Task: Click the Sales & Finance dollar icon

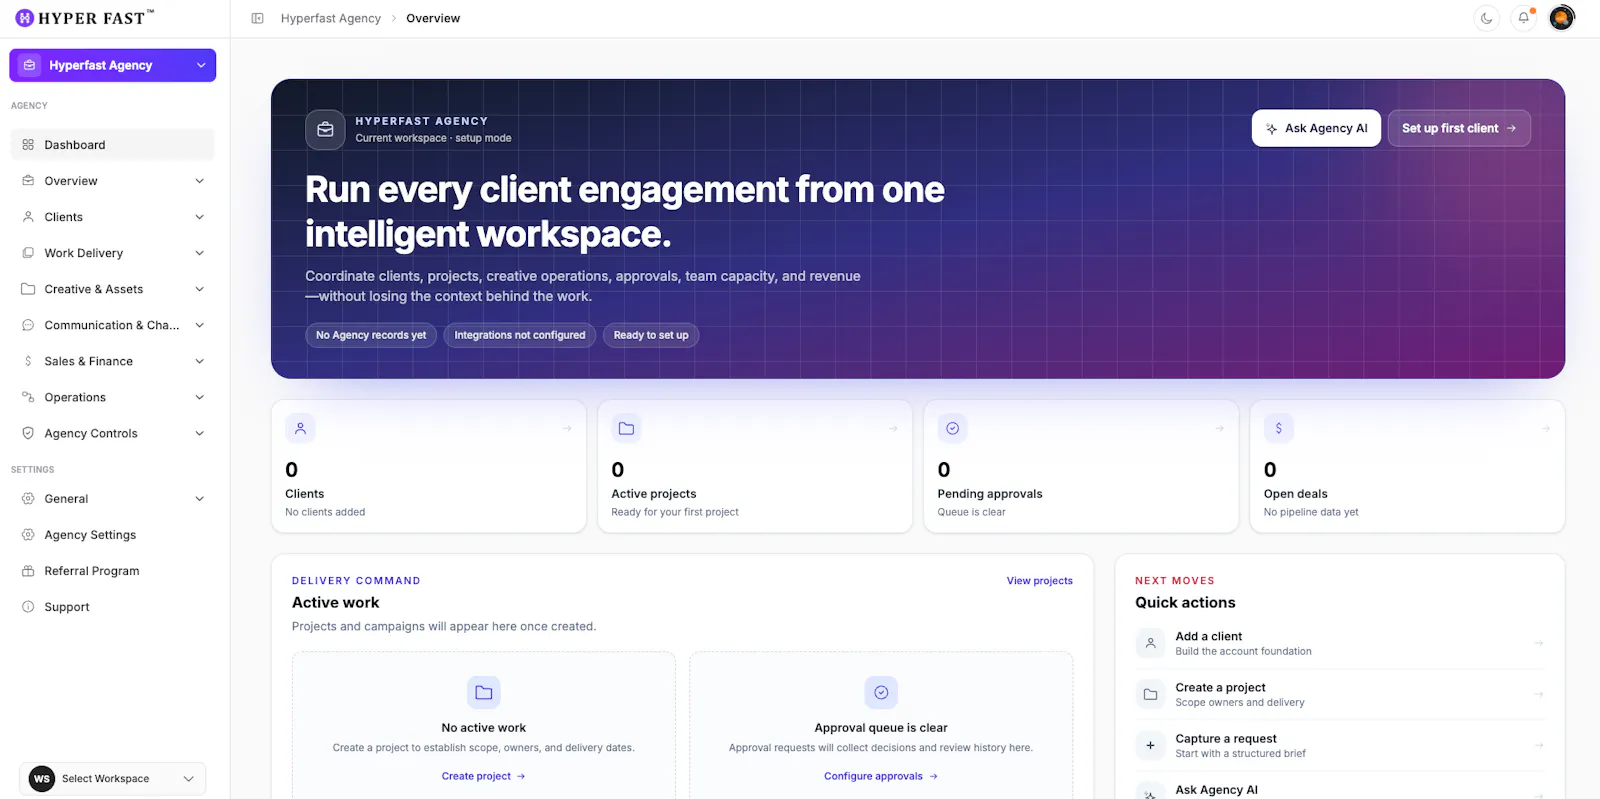Action: (28, 361)
